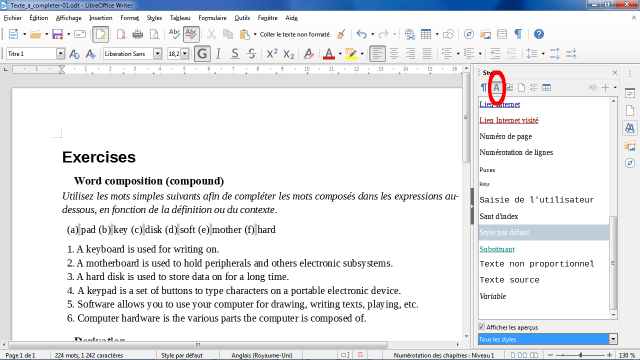Click the Clone formatting brush icon
Viewport: 640px width, 360px height.
[341, 34]
